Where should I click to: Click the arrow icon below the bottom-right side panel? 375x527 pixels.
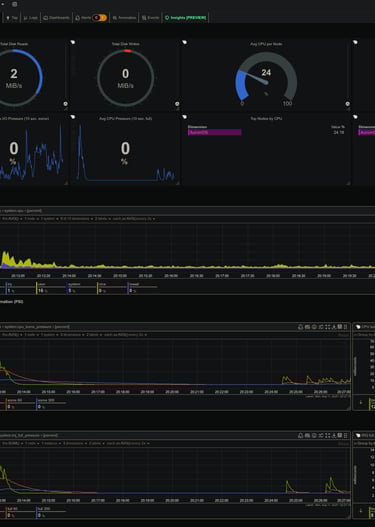coord(361,511)
